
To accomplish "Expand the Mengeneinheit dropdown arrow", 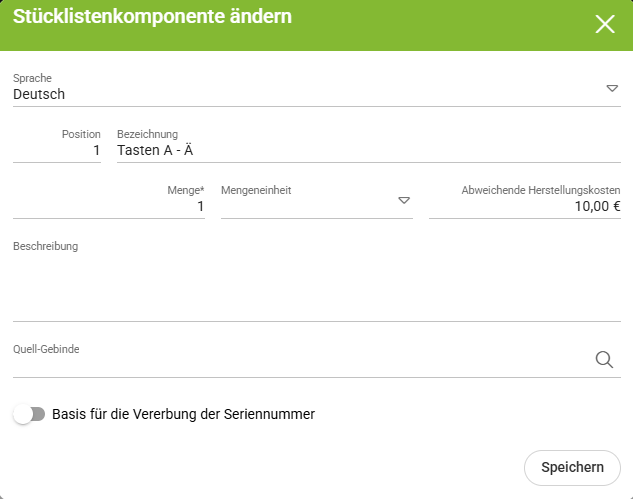I will (x=404, y=201).
